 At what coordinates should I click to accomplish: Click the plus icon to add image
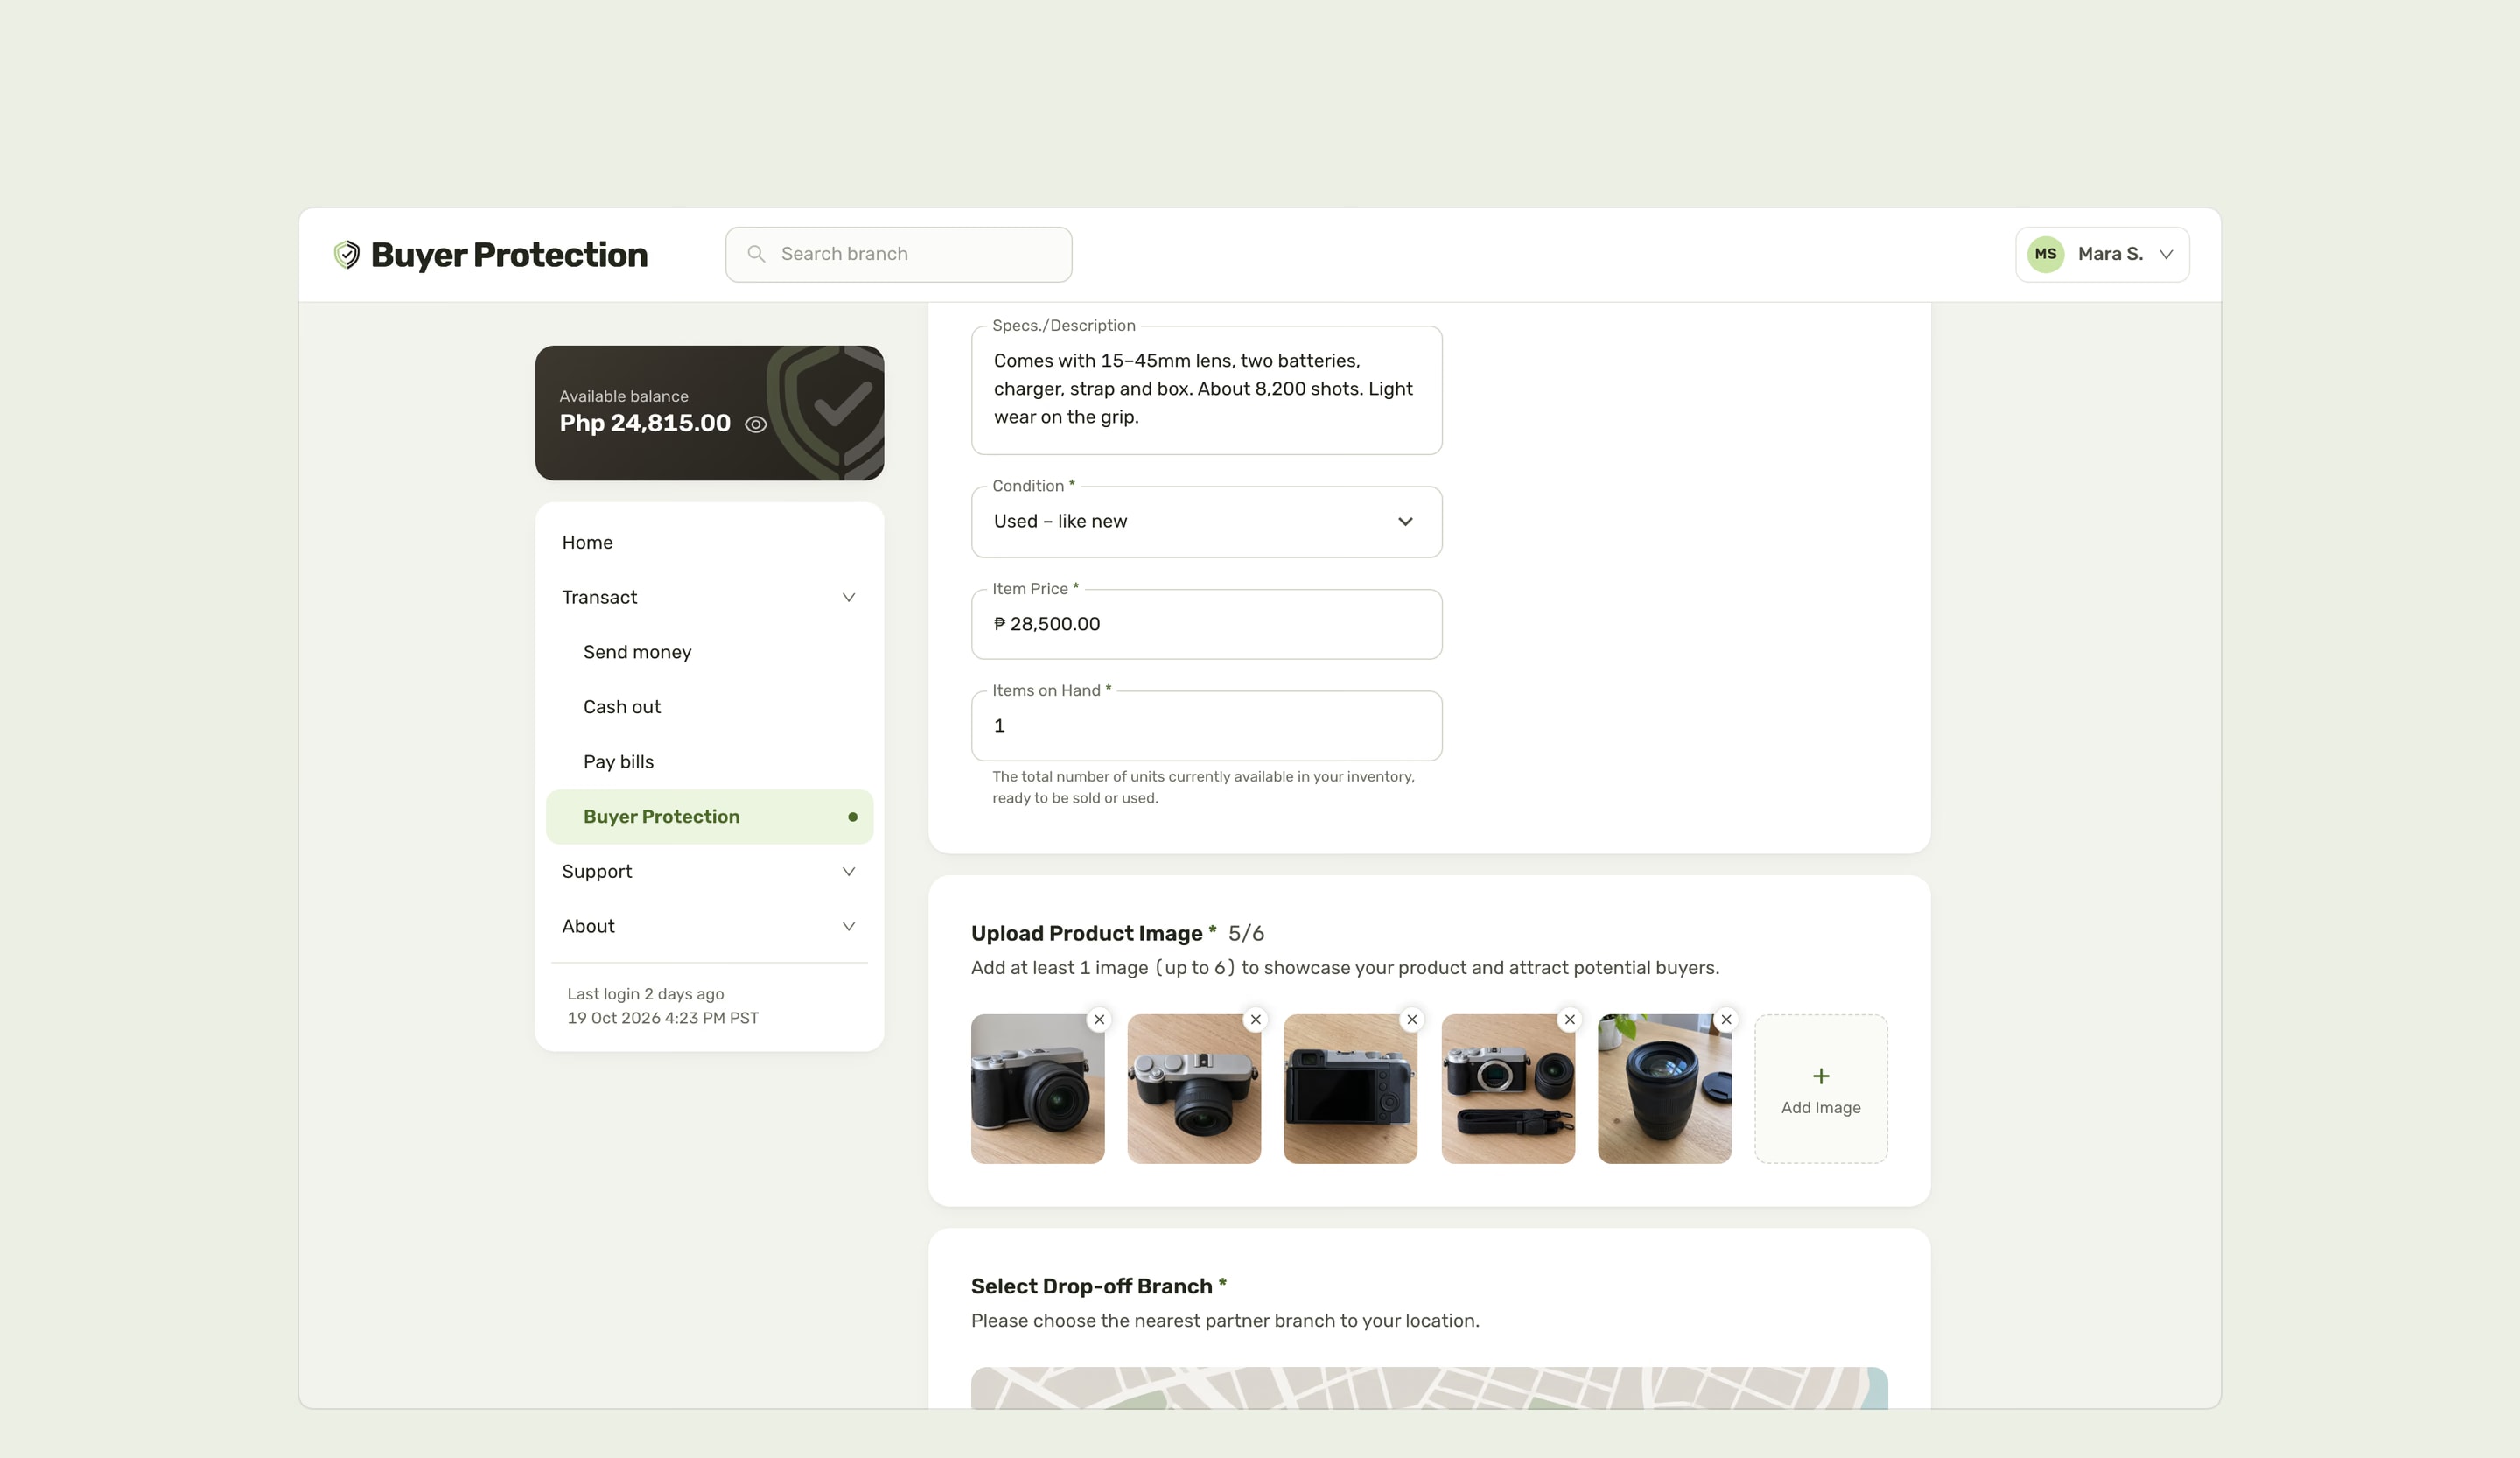(x=1821, y=1076)
